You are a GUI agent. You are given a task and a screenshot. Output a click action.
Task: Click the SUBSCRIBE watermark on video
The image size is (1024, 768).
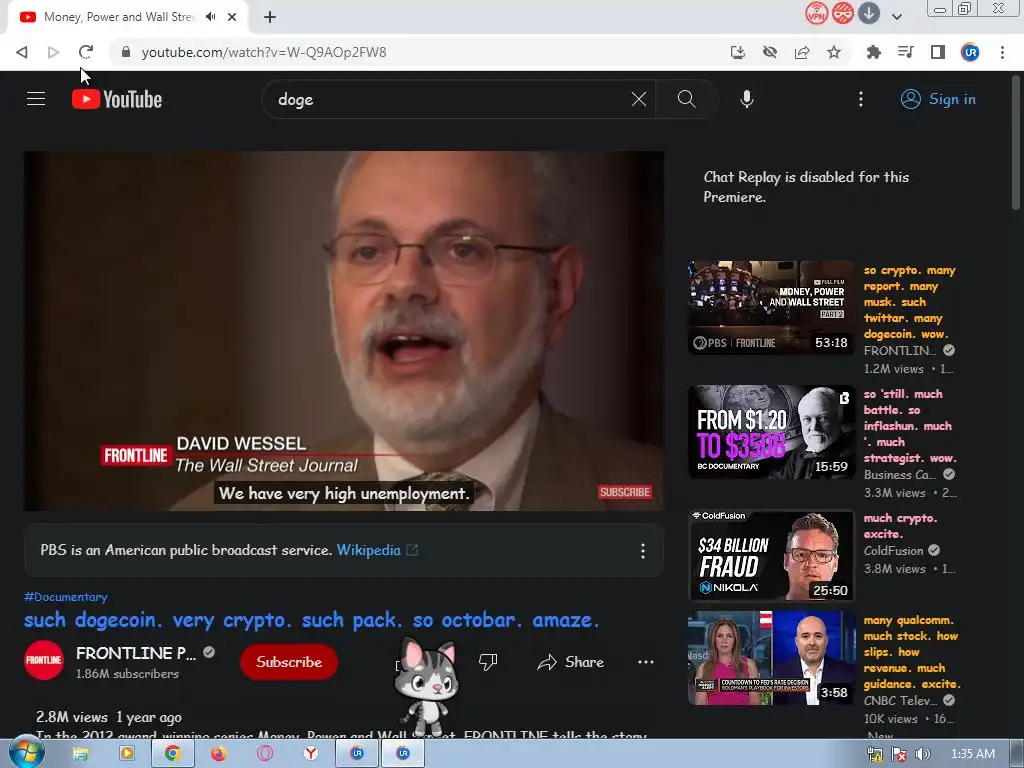(625, 492)
